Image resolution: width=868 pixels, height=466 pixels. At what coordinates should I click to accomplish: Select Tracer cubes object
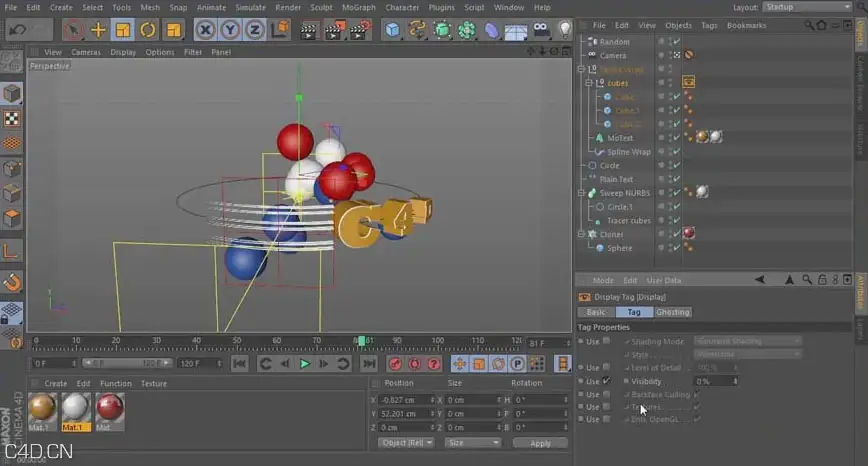[x=629, y=220]
